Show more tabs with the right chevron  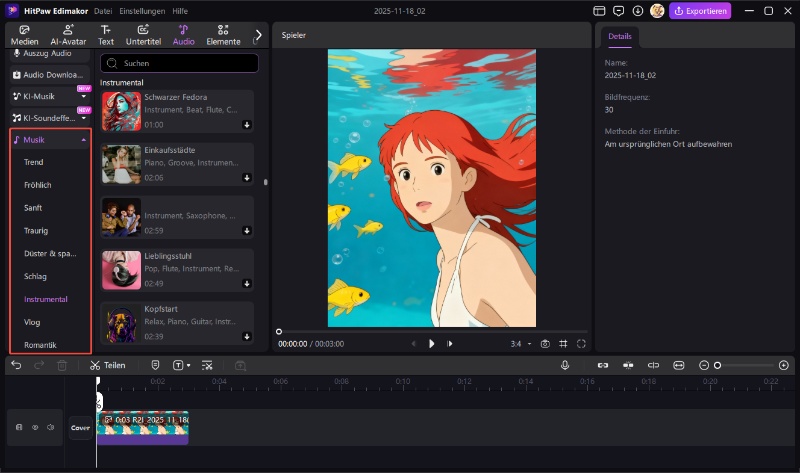point(259,35)
